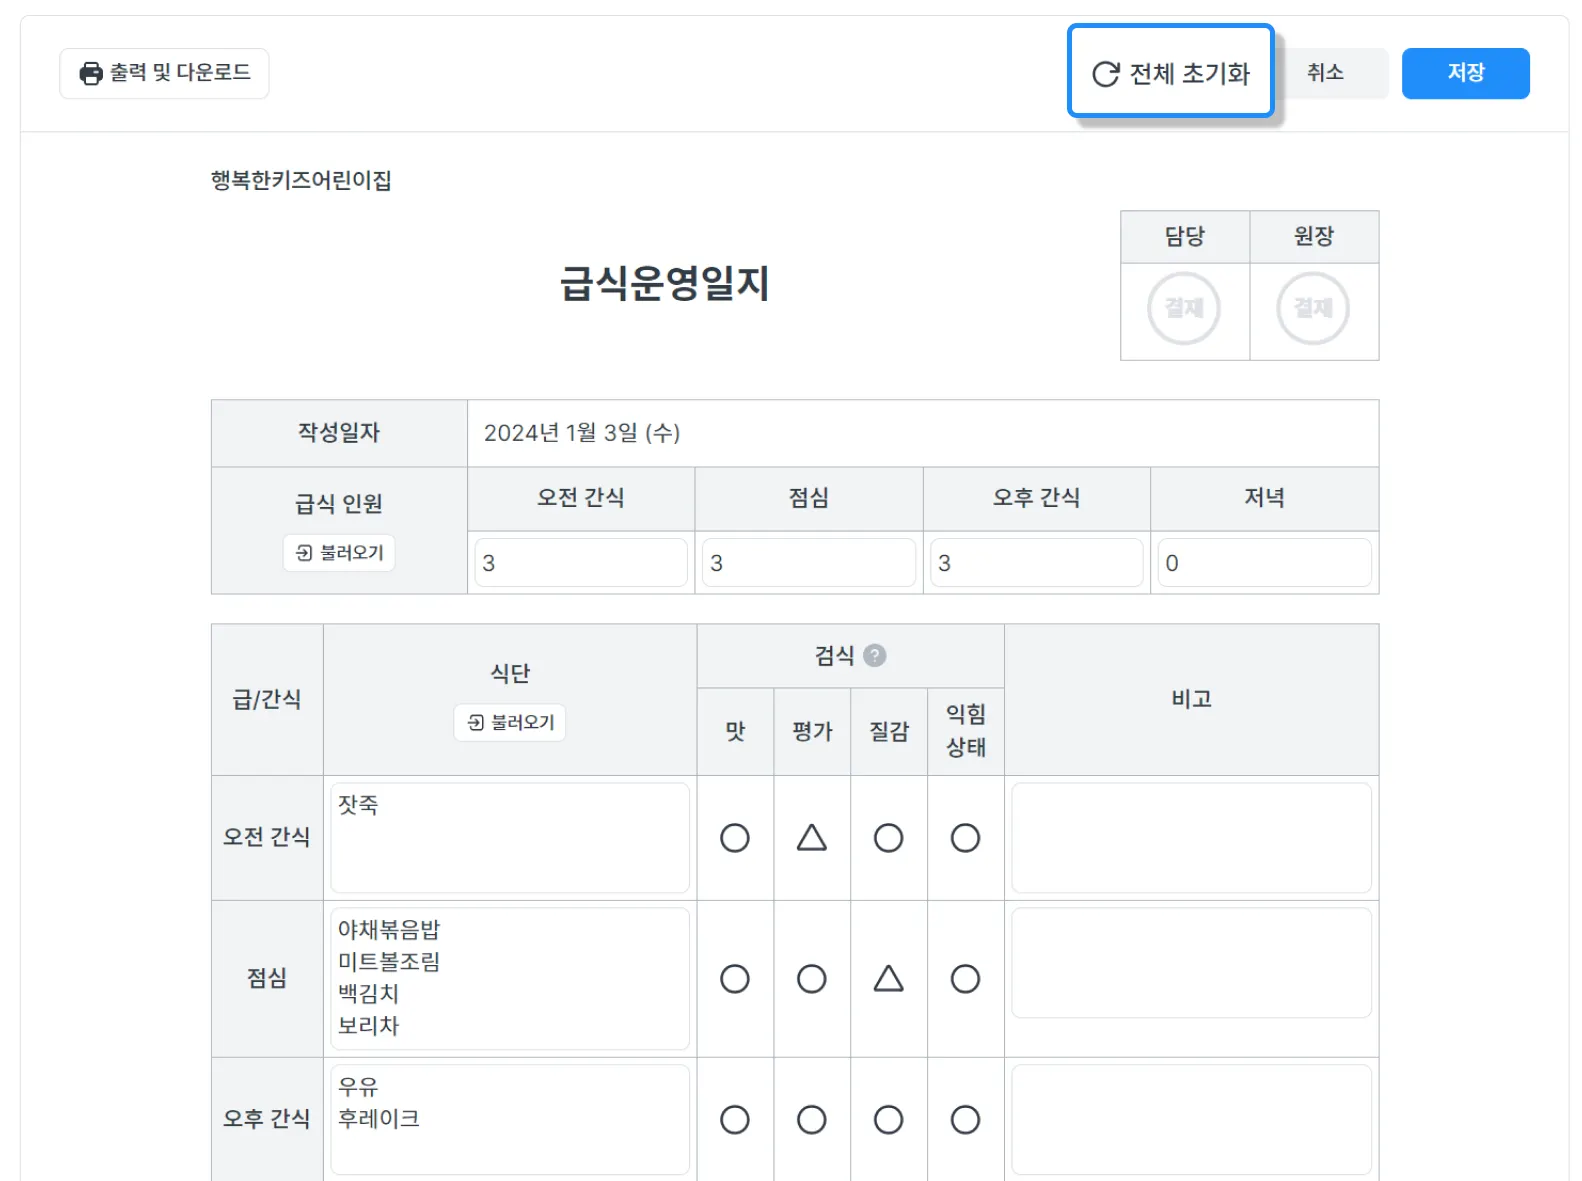The image size is (1582, 1181).
Task: Toggle 오전 간식 맛 circle rating
Action: tap(735, 838)
